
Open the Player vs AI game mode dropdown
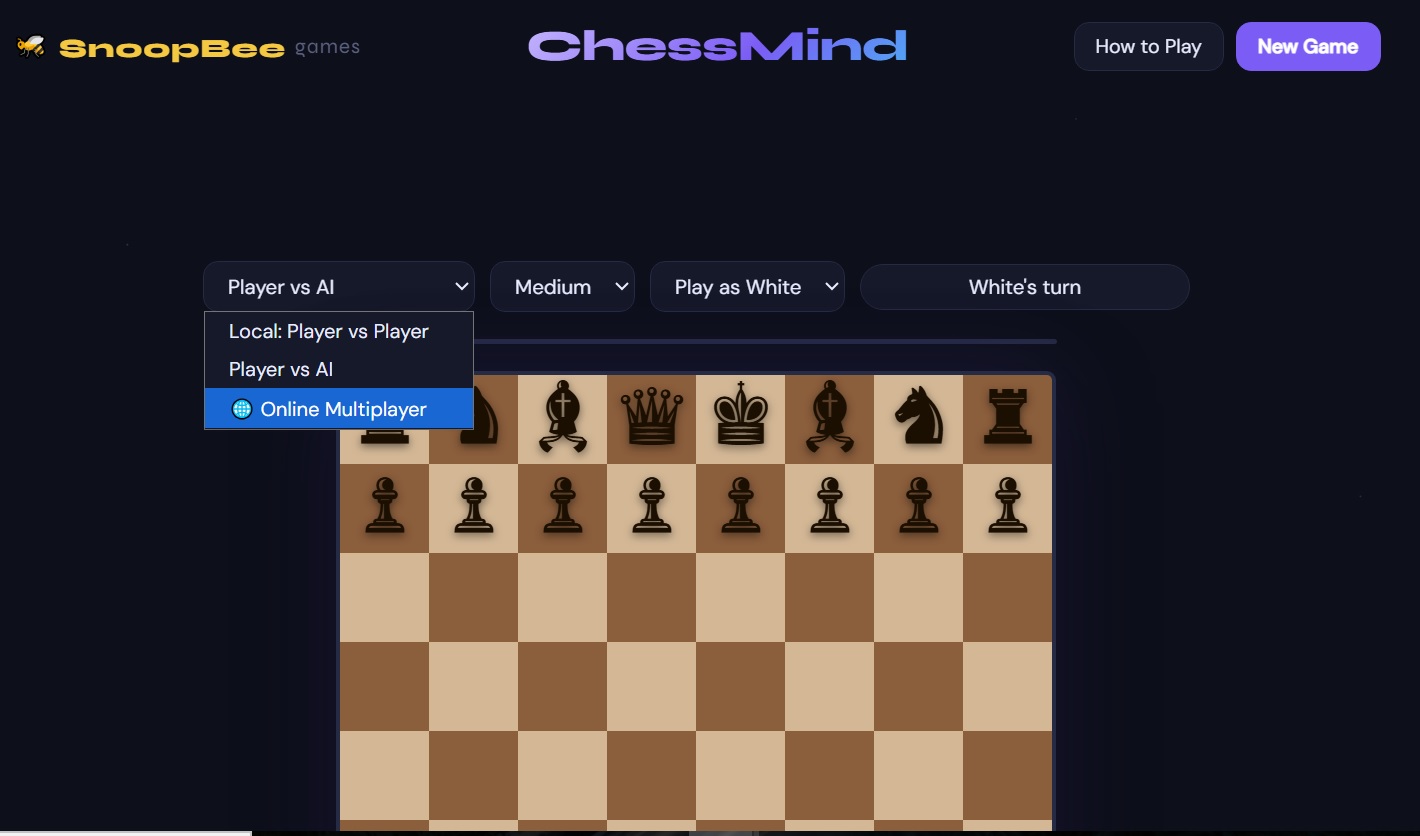pos(339,287)
